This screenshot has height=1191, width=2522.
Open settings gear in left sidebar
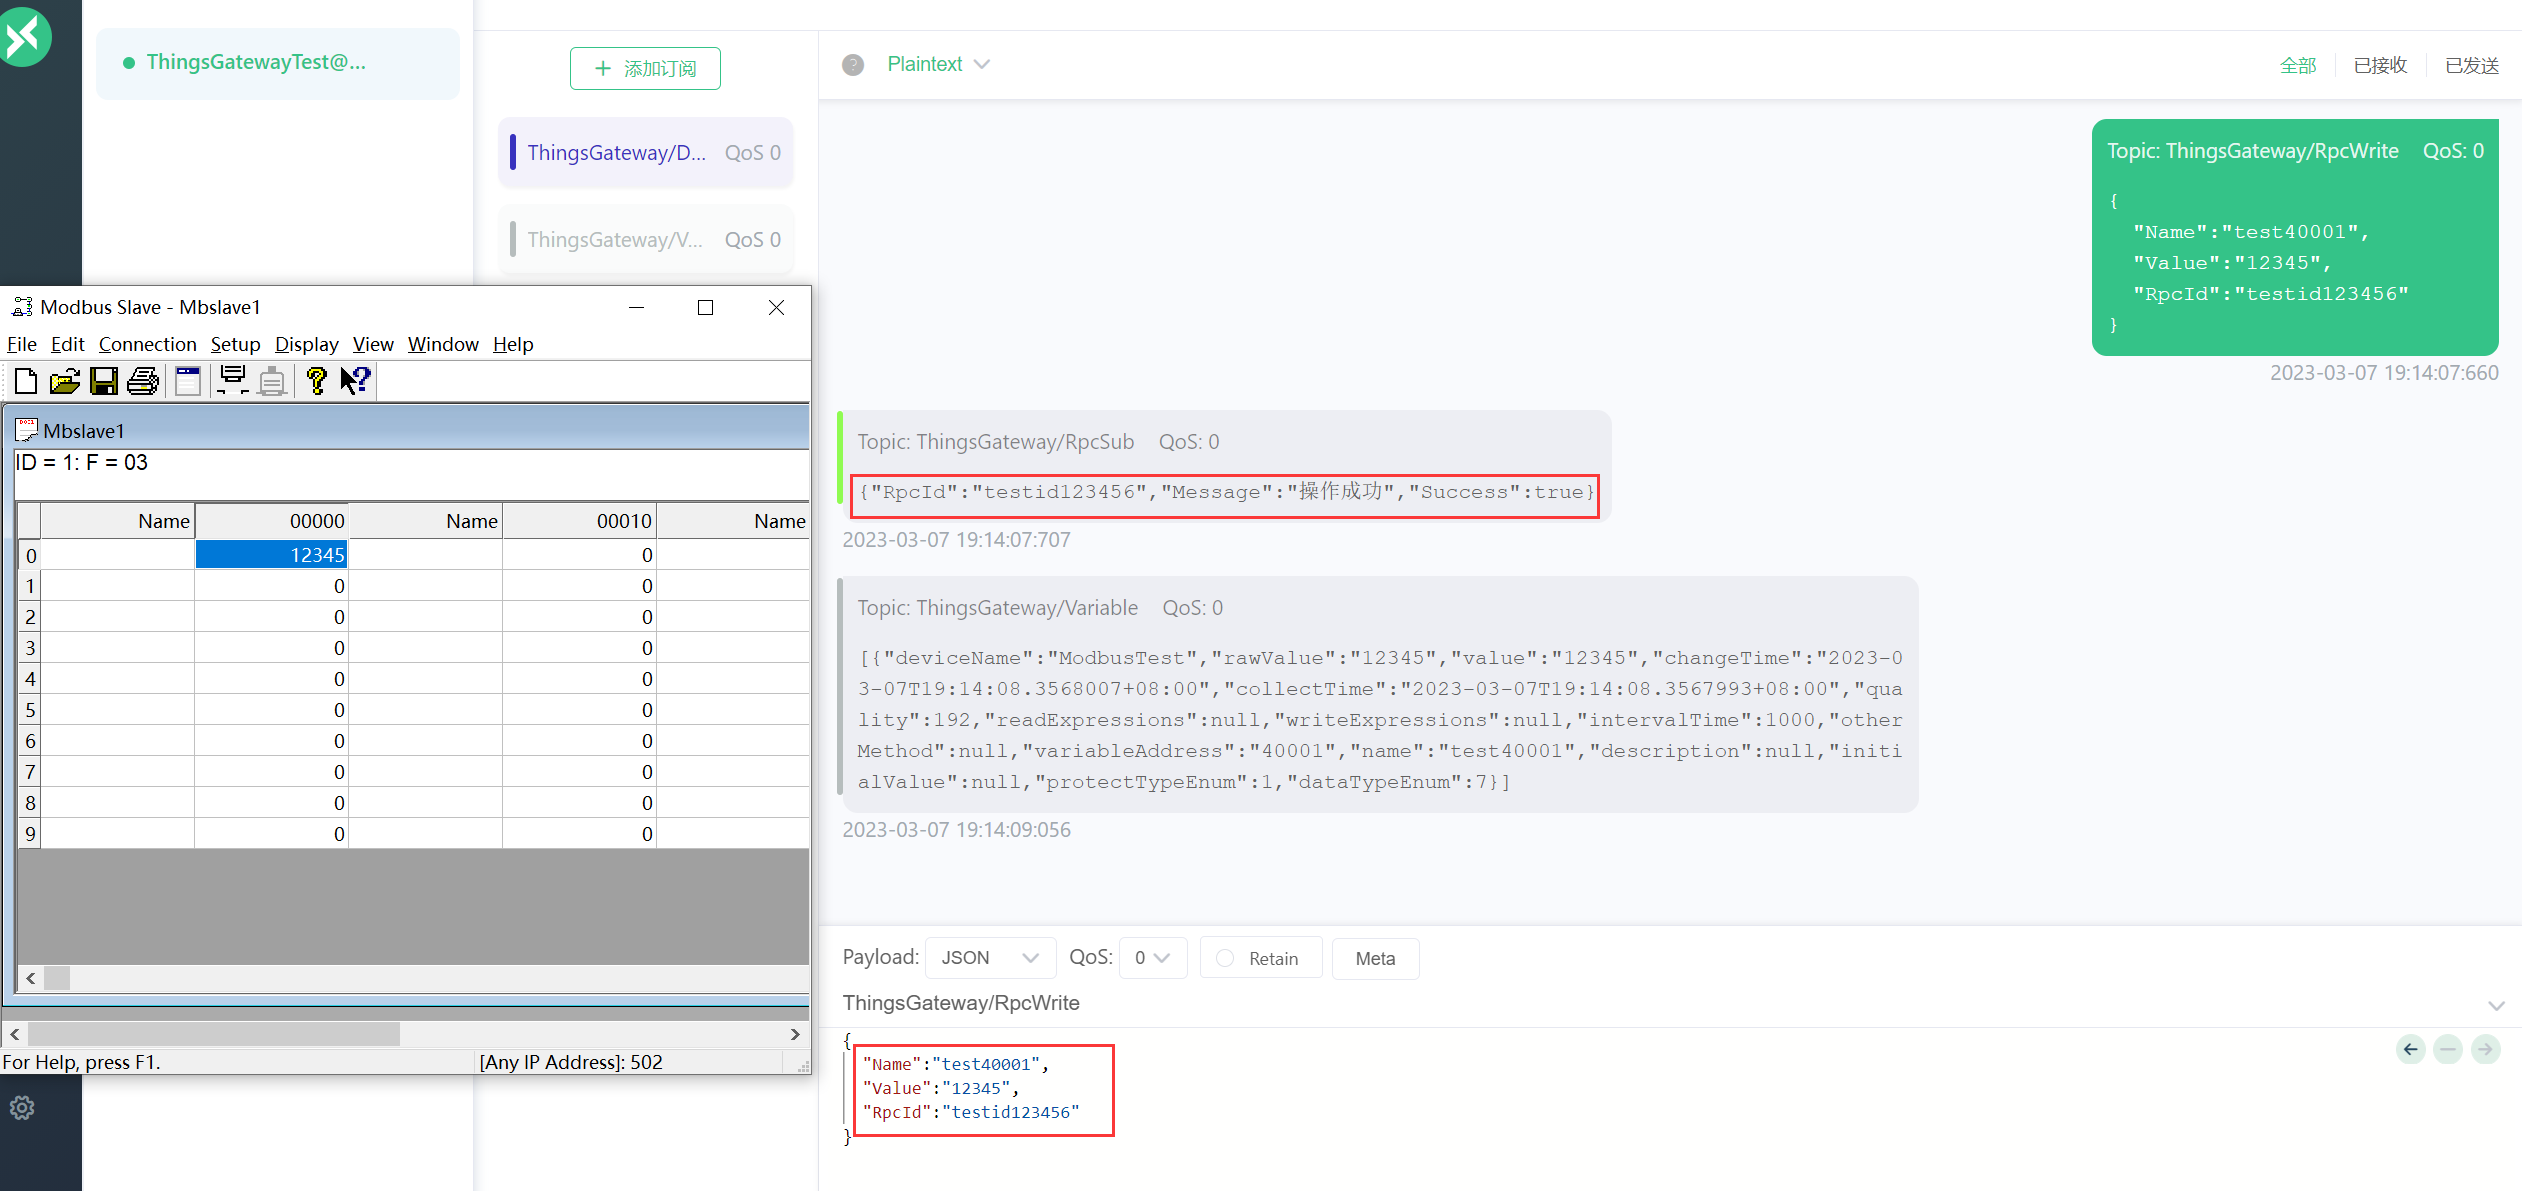22,1108
